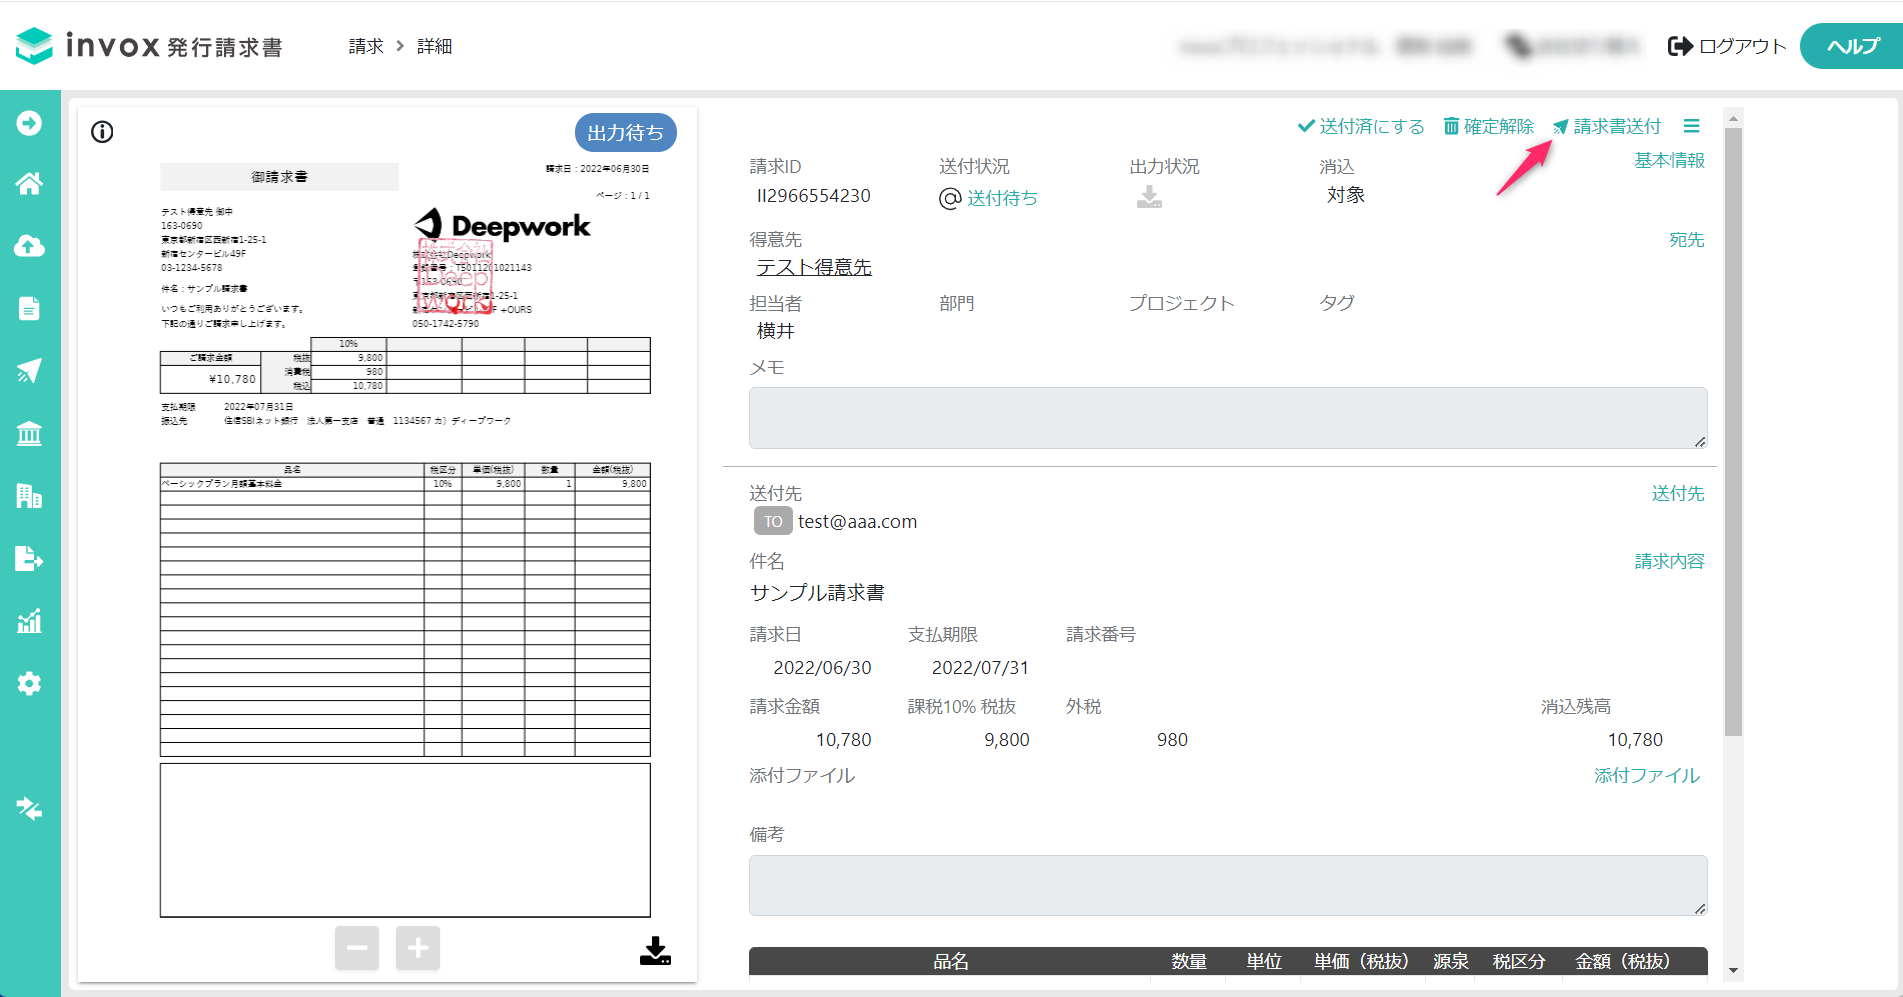1903x997 pixels.
Task: Click 請求書送付 to send the invoice
Action: [1607, 126]
